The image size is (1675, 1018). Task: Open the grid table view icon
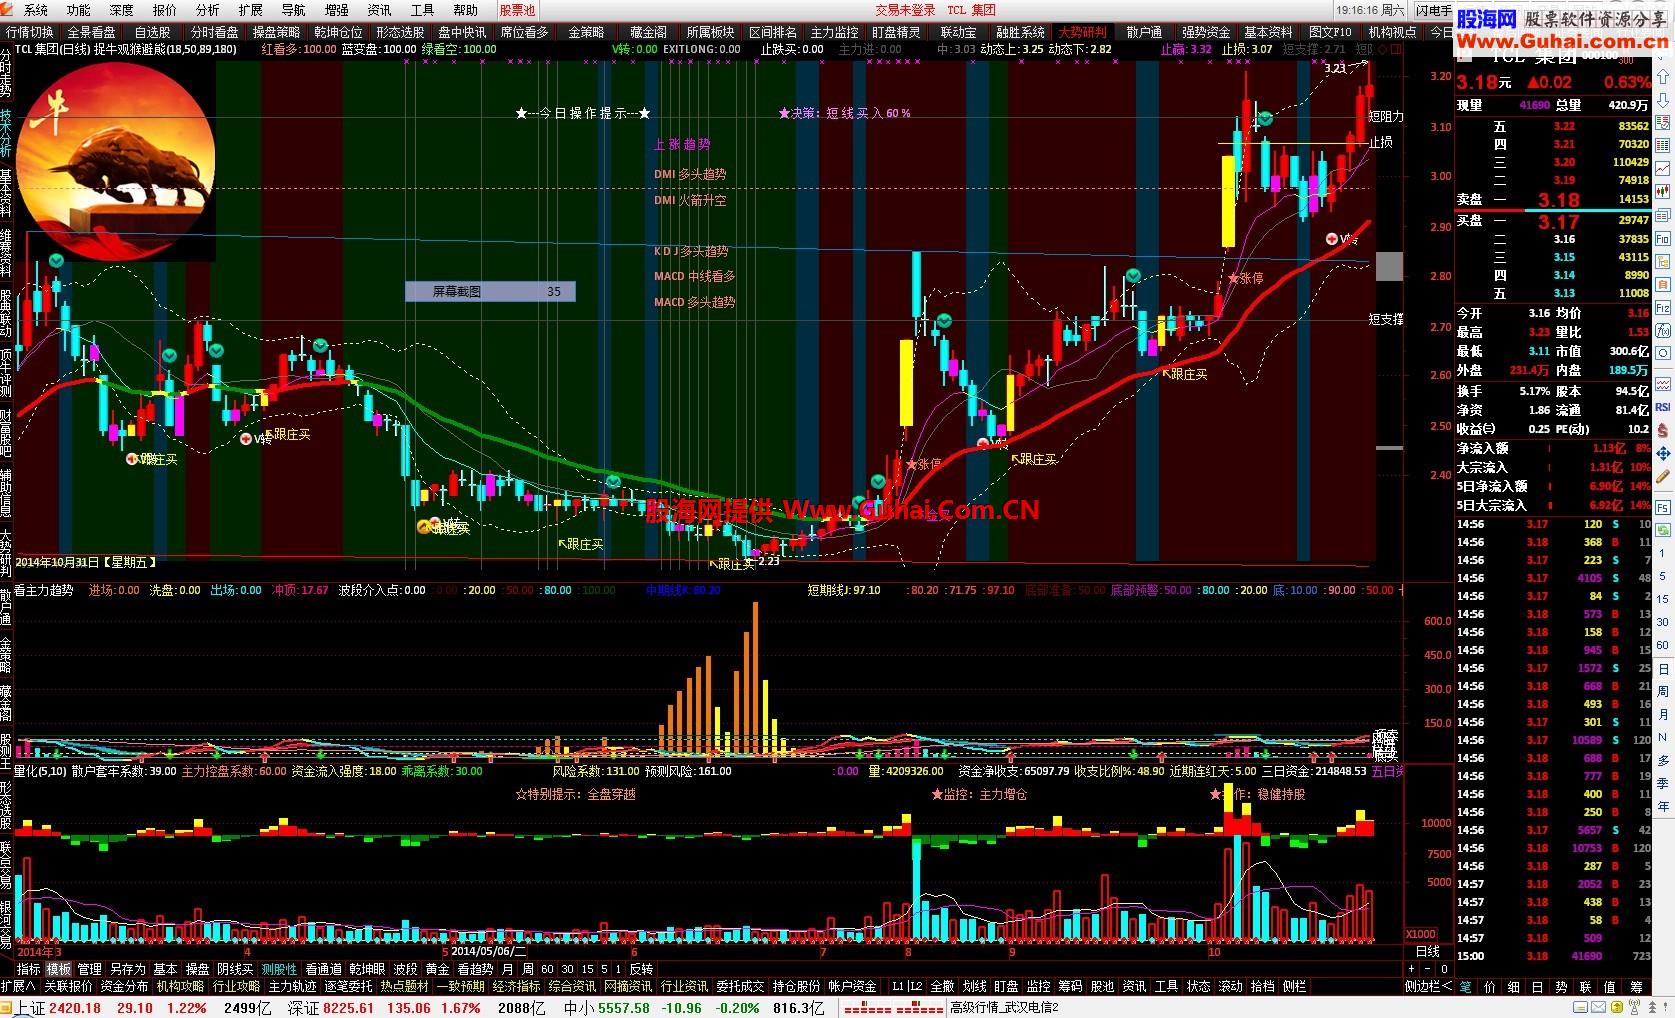point(1663,144)
